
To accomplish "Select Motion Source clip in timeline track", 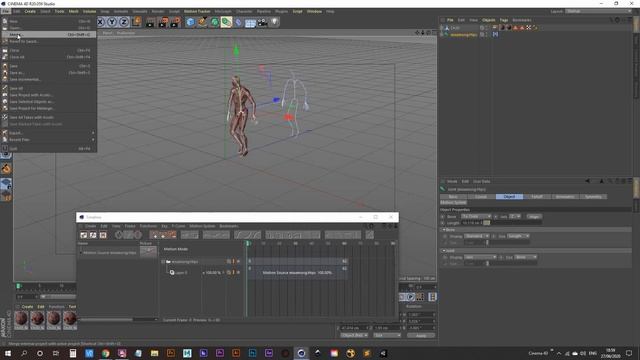I will (297, 272).
